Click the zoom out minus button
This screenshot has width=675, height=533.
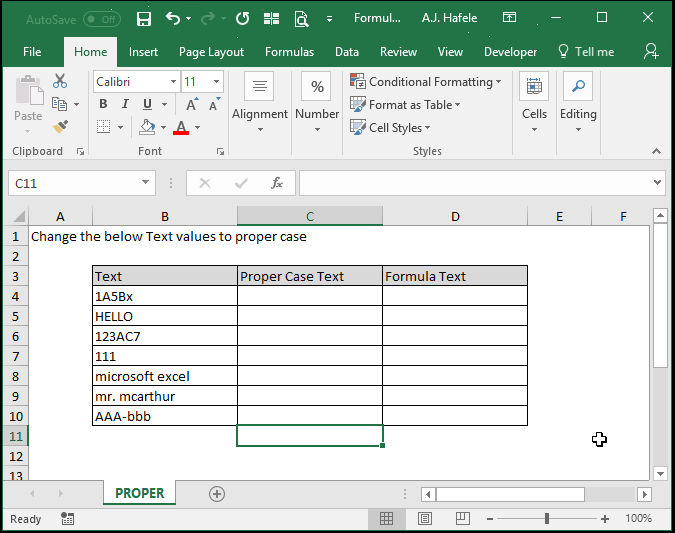489,519
